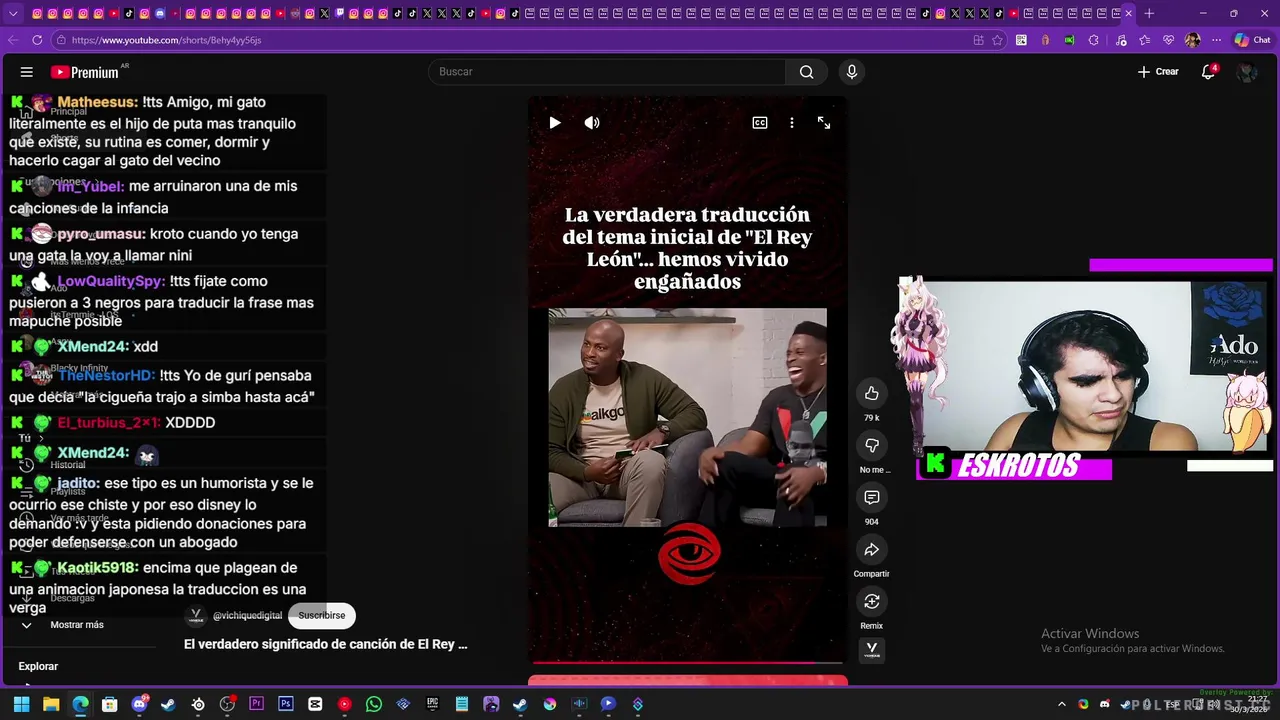Screen dimensions: 1280x720
Task: Open the Copilot Chat button
Action: tap(1252, 40)
